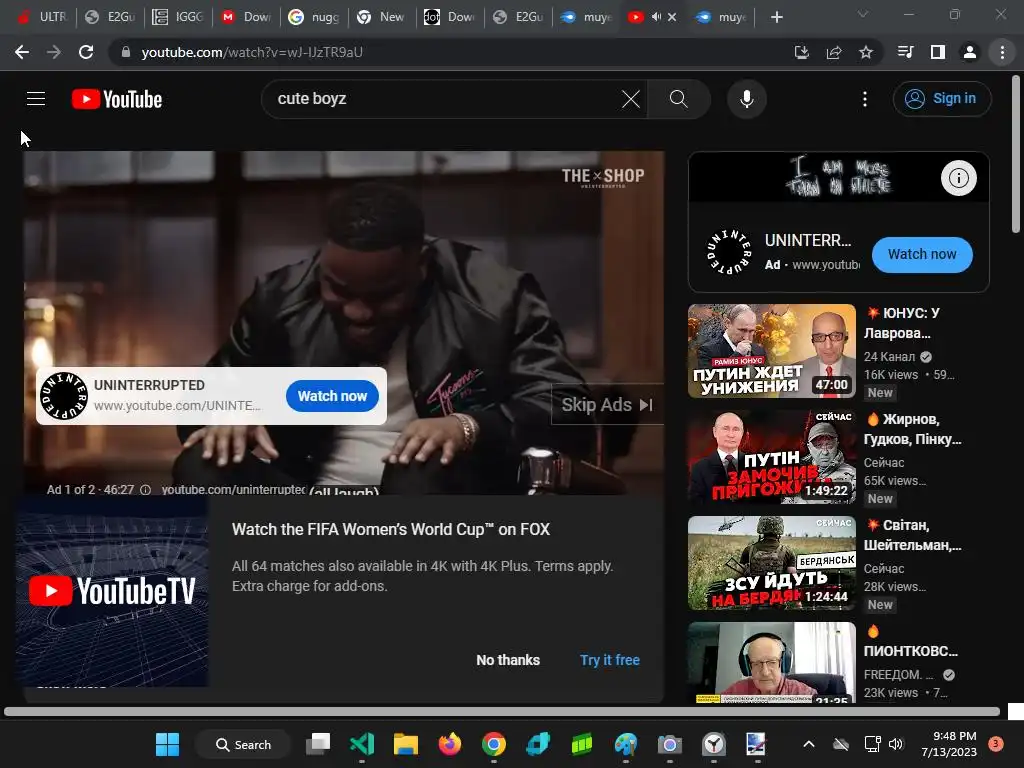Switch to the 'New' browser tab

(381, 17)
